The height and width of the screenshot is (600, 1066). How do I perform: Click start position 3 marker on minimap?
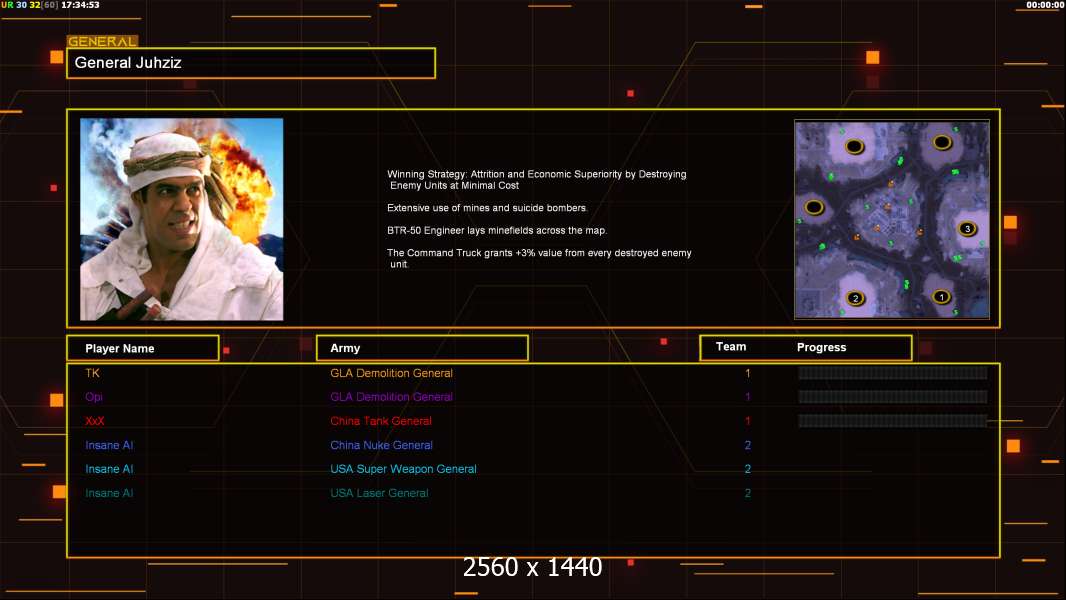pos(967,229)
